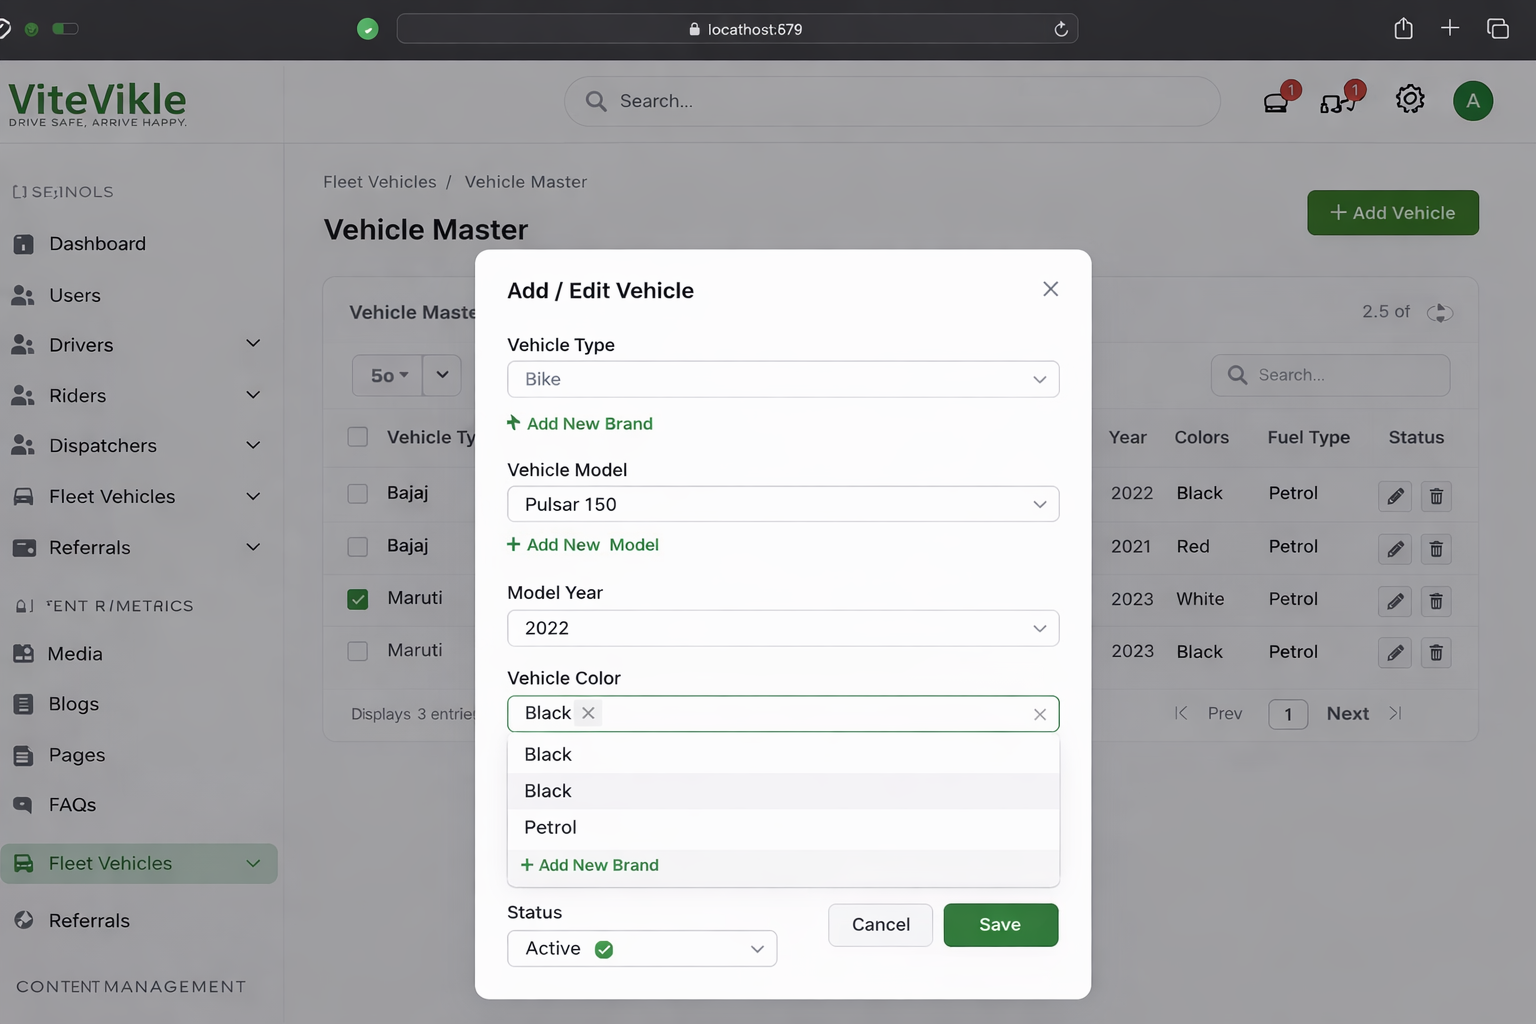Open the Vehicle Type dropdown showing Bike
Image resolution: width=1536 pixels, height=1024 pixels.
(x=783, y=379)
